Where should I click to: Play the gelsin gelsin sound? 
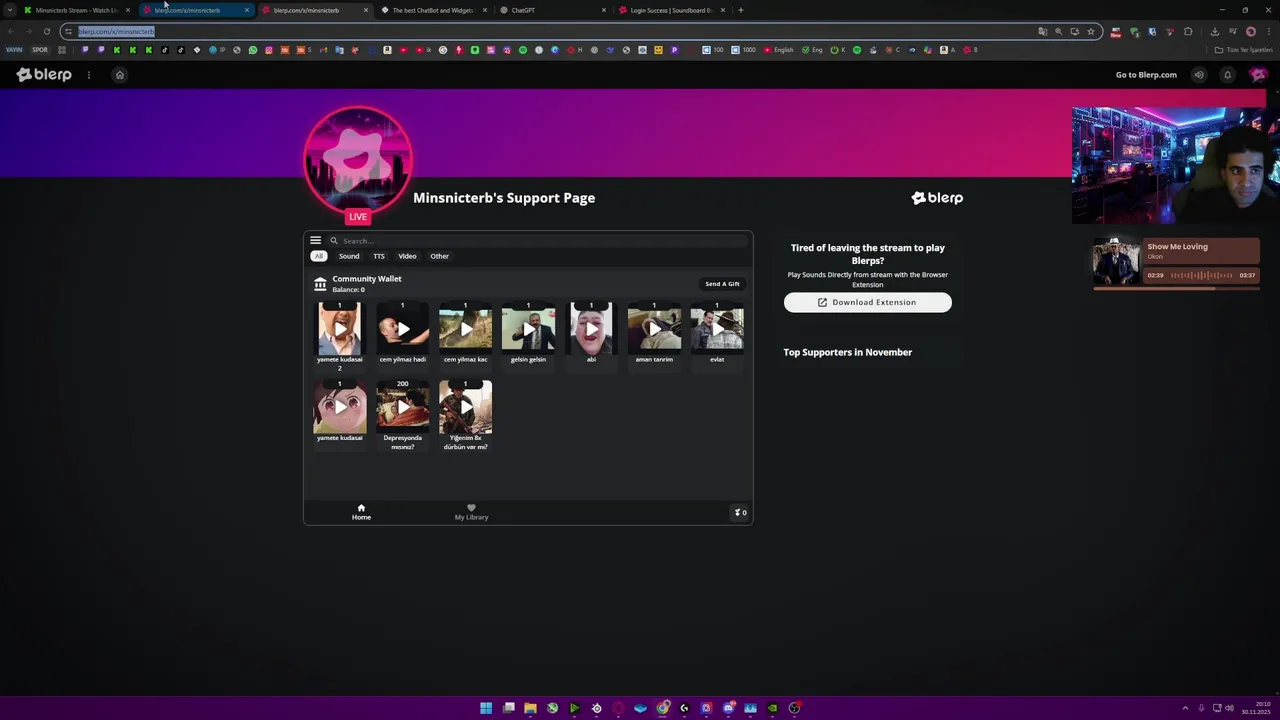[x=528, y=329]
